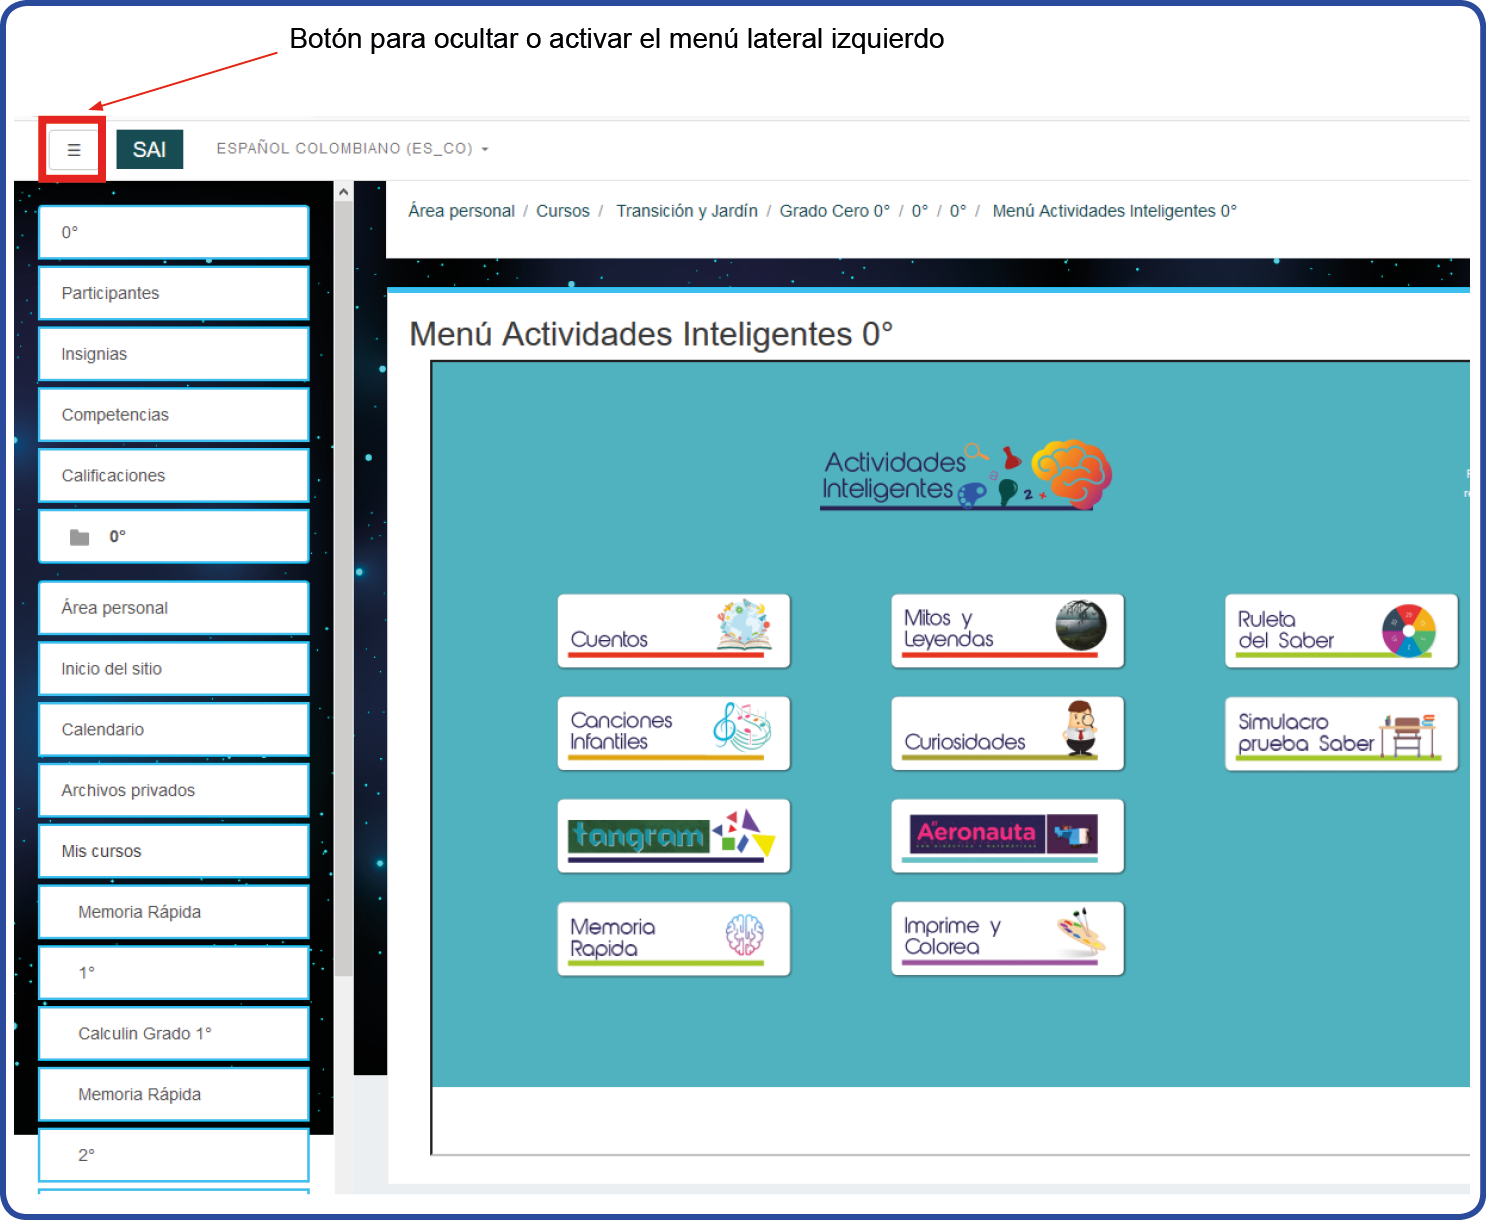Select Participantes in the side menu
The height and width of the screenshot is (1220, 1486).
(173, 293)
